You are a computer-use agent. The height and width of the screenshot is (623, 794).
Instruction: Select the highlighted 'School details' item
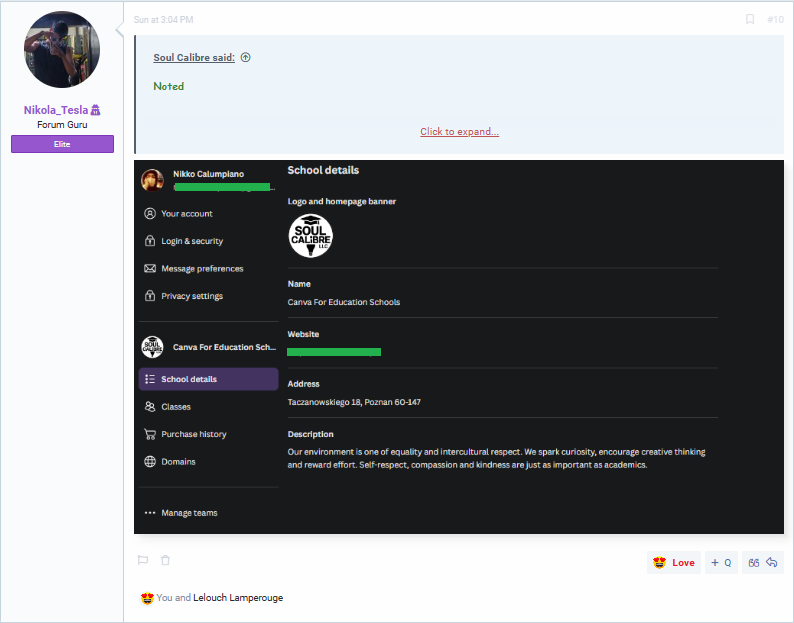[x=209, y=379]
